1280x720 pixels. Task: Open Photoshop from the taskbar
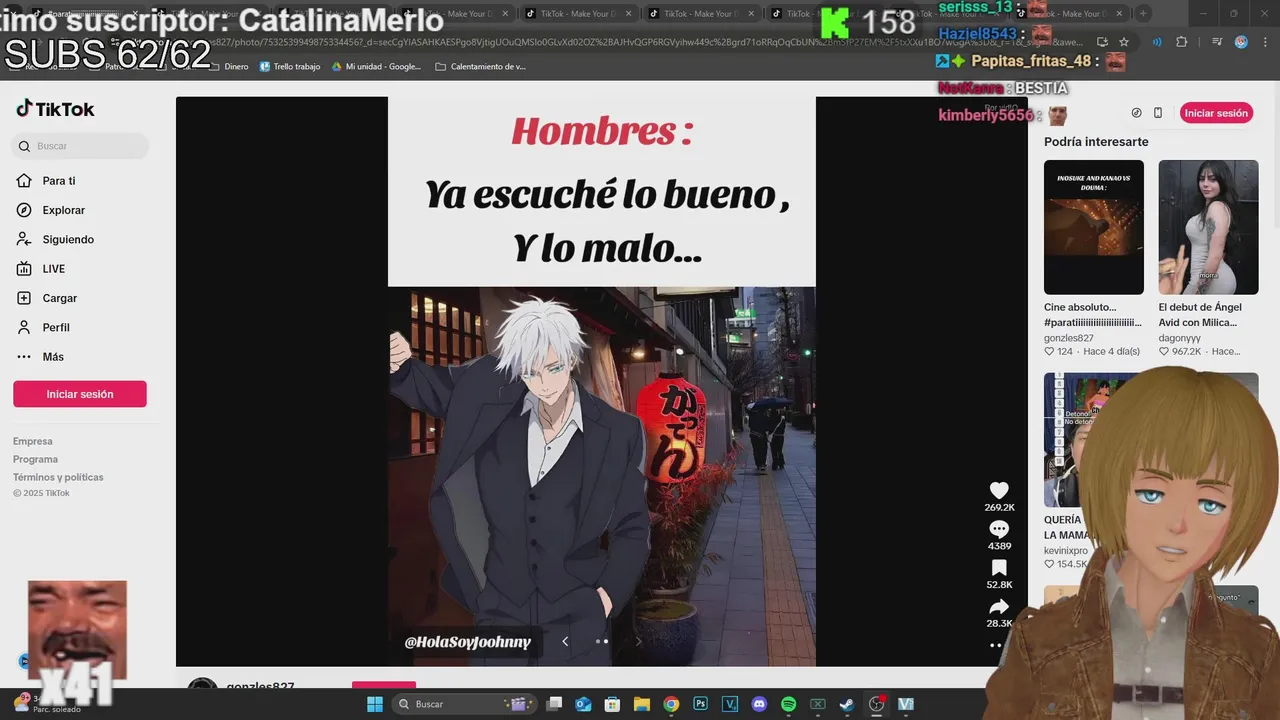pyautogui.click(x=700, y=704)
